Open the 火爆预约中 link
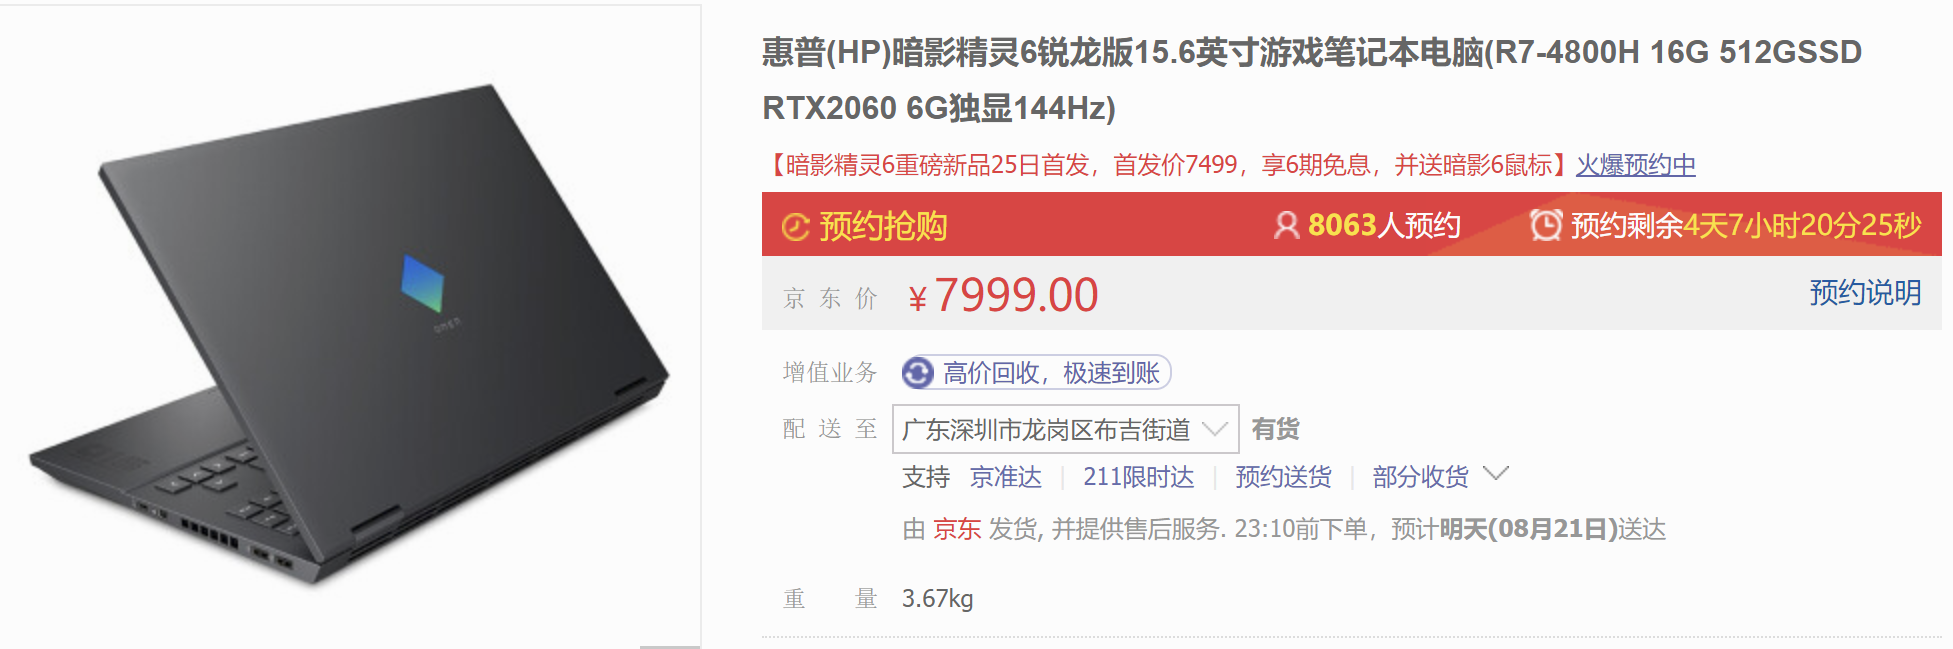 pyautogui.click(x=1636, y=165)
